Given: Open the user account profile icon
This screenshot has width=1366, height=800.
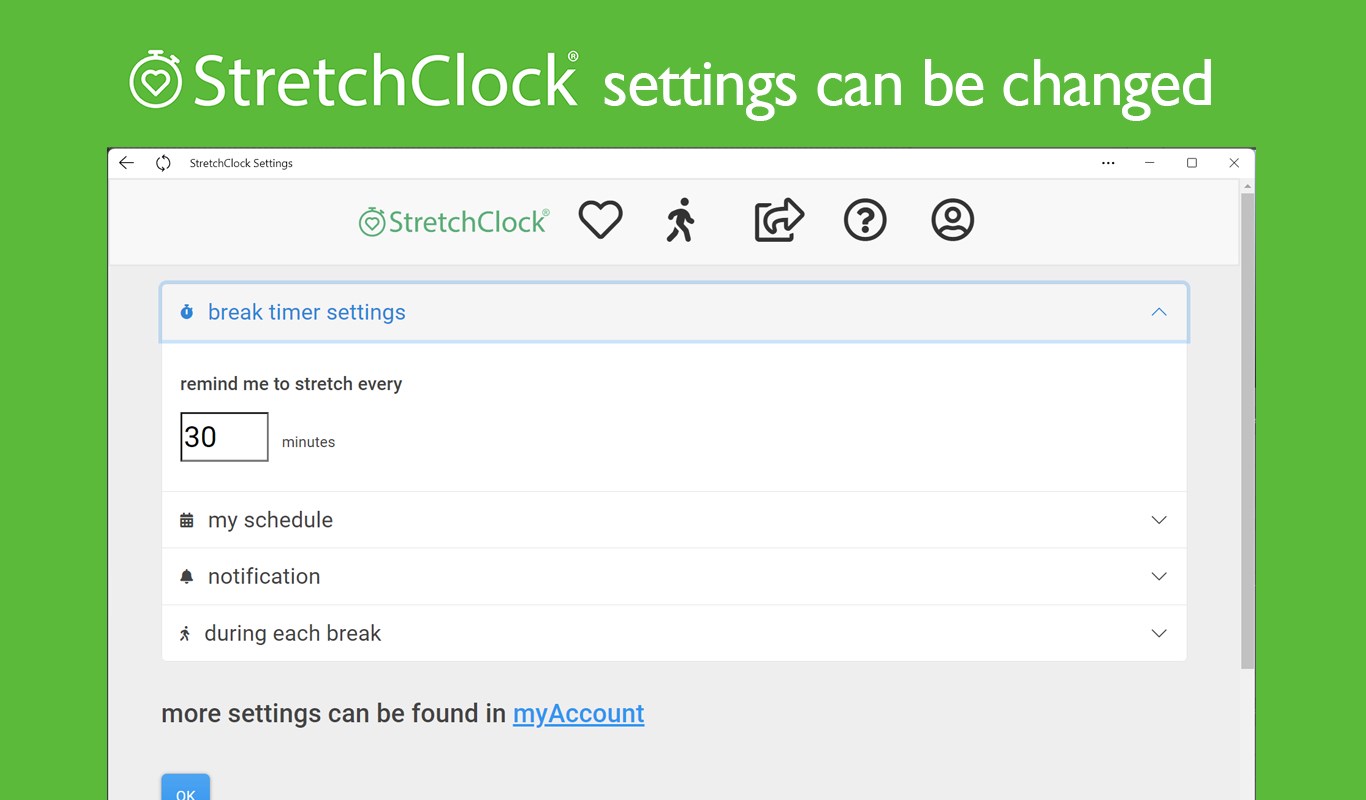Looking at the screenshot, I should coord(952,220).
